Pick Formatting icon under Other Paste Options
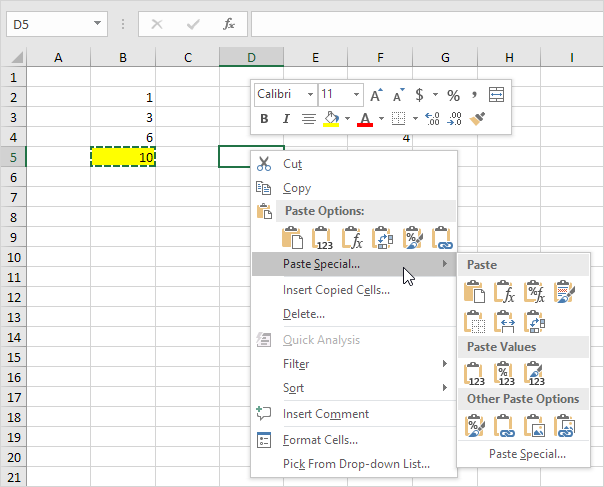The width and height of the screenshot is (604, 487). (474, 426)
